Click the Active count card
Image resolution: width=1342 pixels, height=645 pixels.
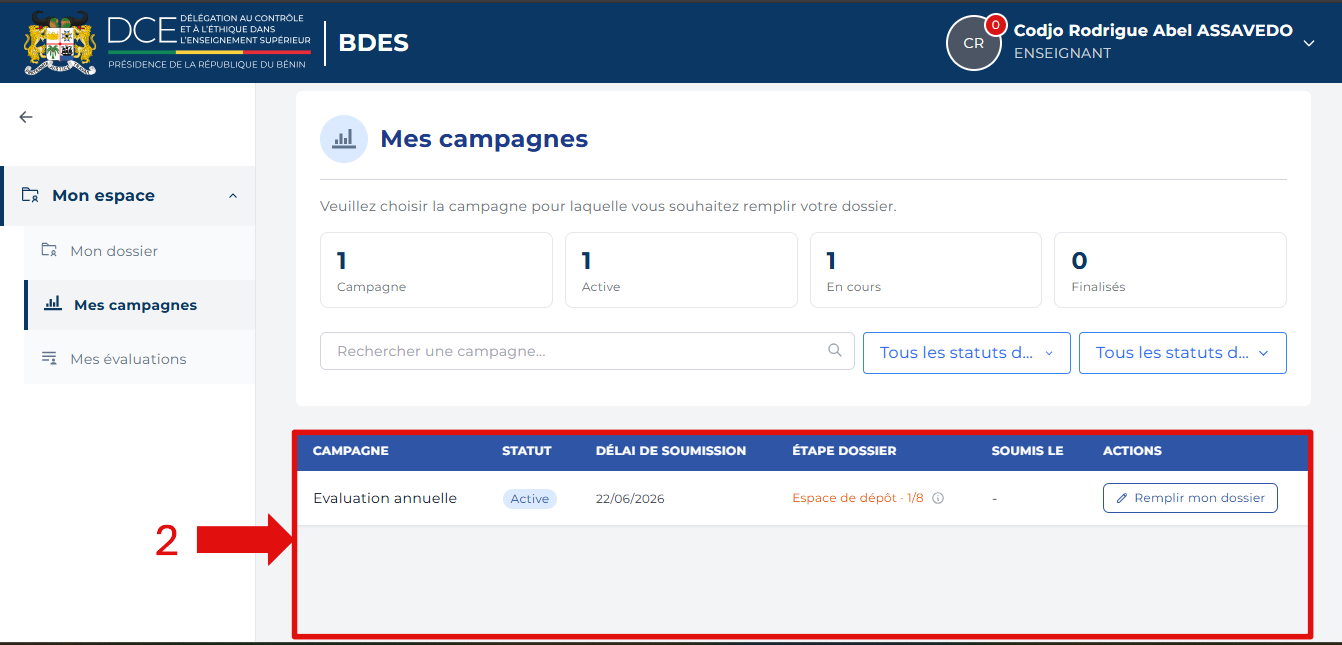681,270
